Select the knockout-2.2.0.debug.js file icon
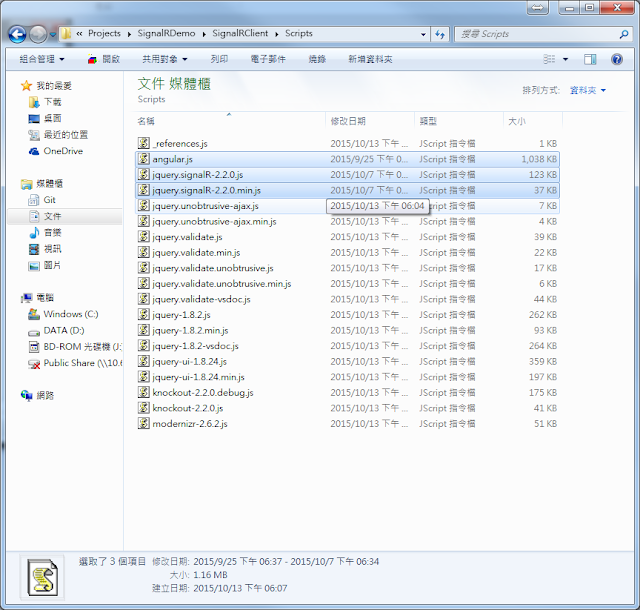 click(143, 392)
